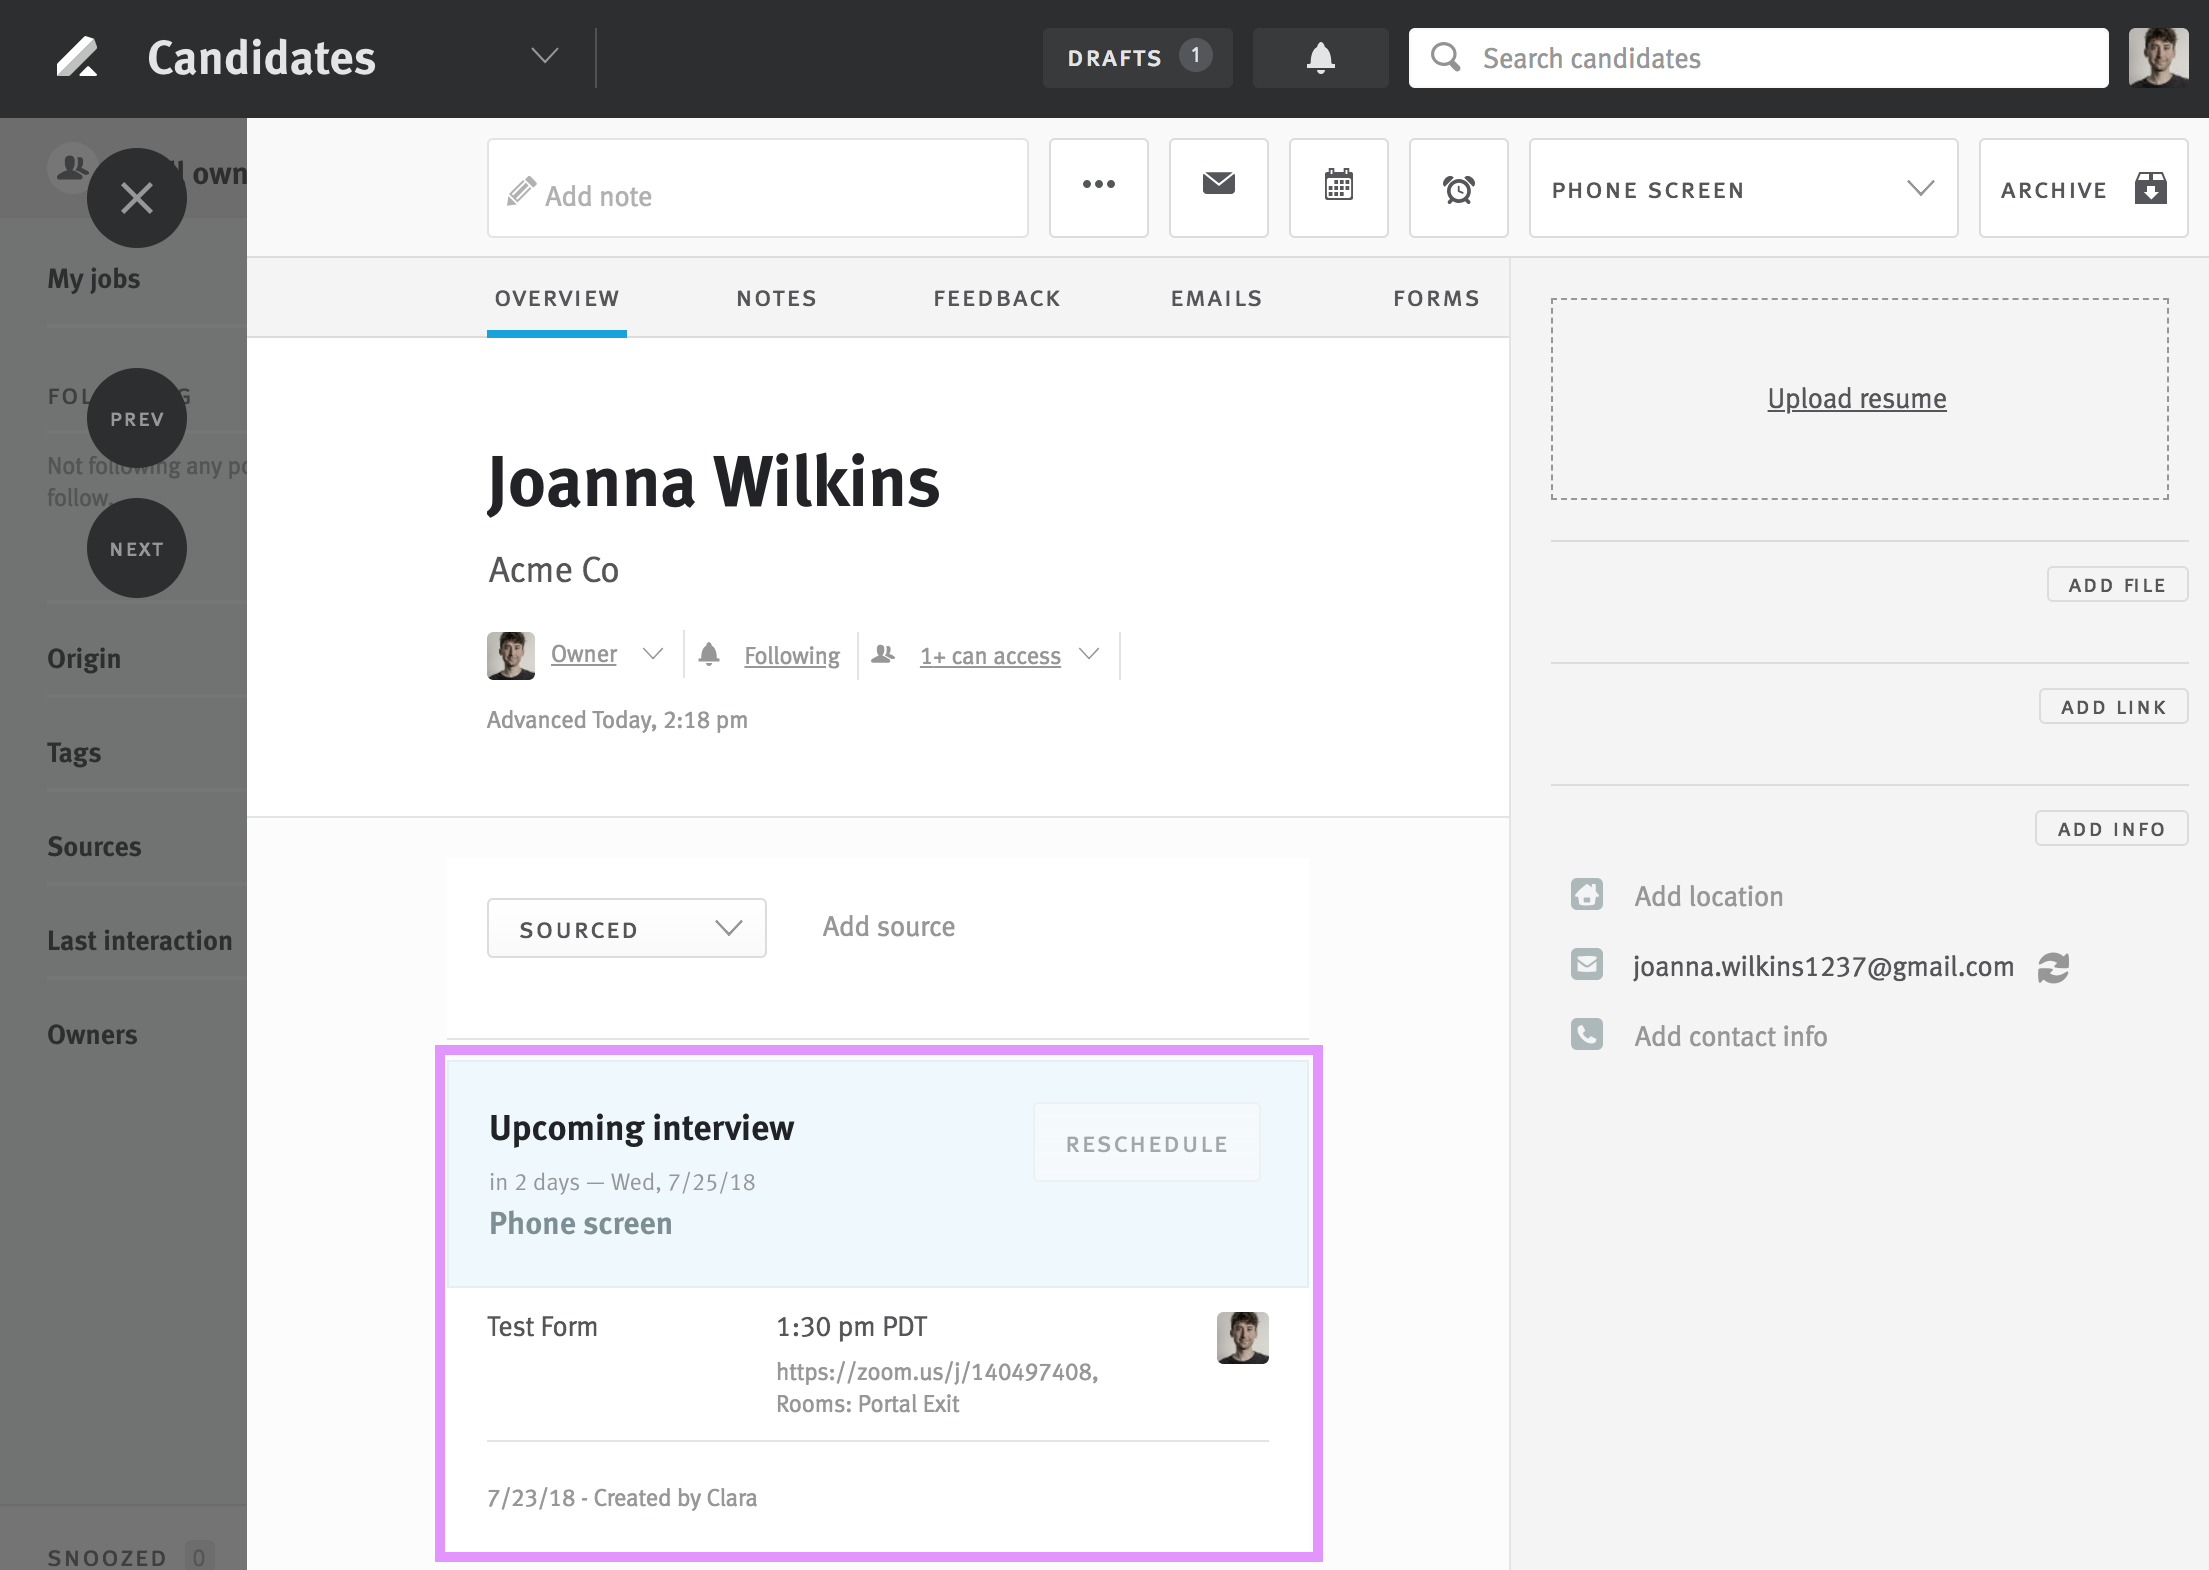Switch to the Feedback tab
2209x1570 pixels.
pos(997,298)
